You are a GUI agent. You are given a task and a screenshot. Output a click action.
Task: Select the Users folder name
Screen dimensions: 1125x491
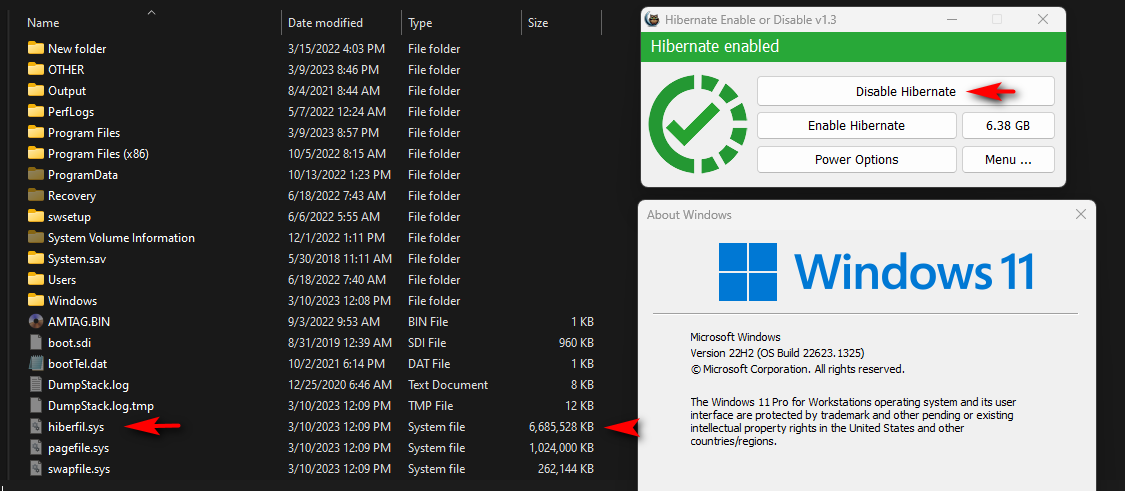(x=62, y=279)
